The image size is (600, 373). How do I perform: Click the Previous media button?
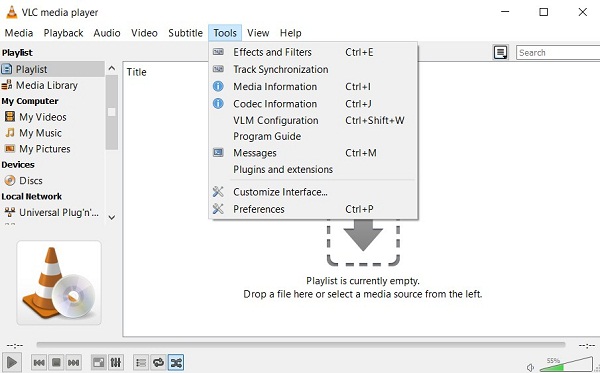39,362
